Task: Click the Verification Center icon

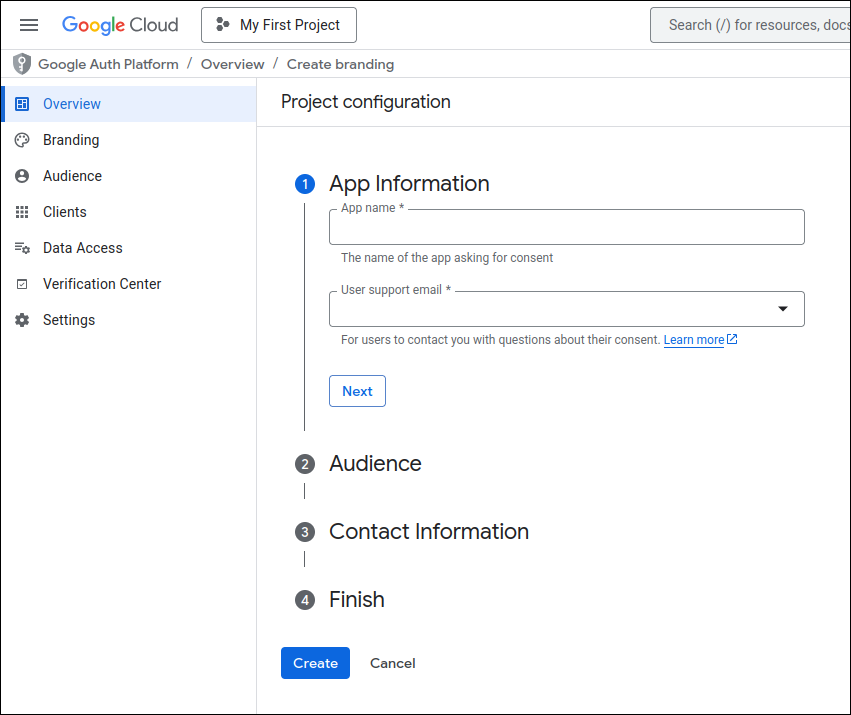Action: (x=21, y=283)
